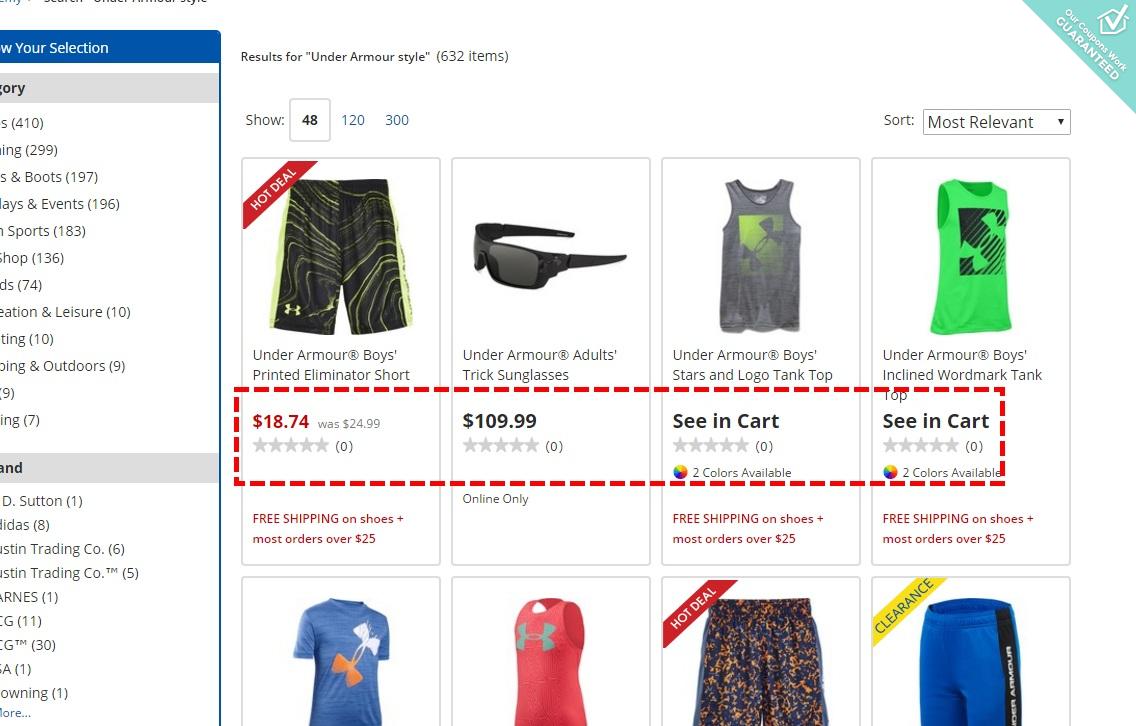
Task: Open Under Armour Boys' Printed Eliminator Short link
Action: [x=331, y=365]
